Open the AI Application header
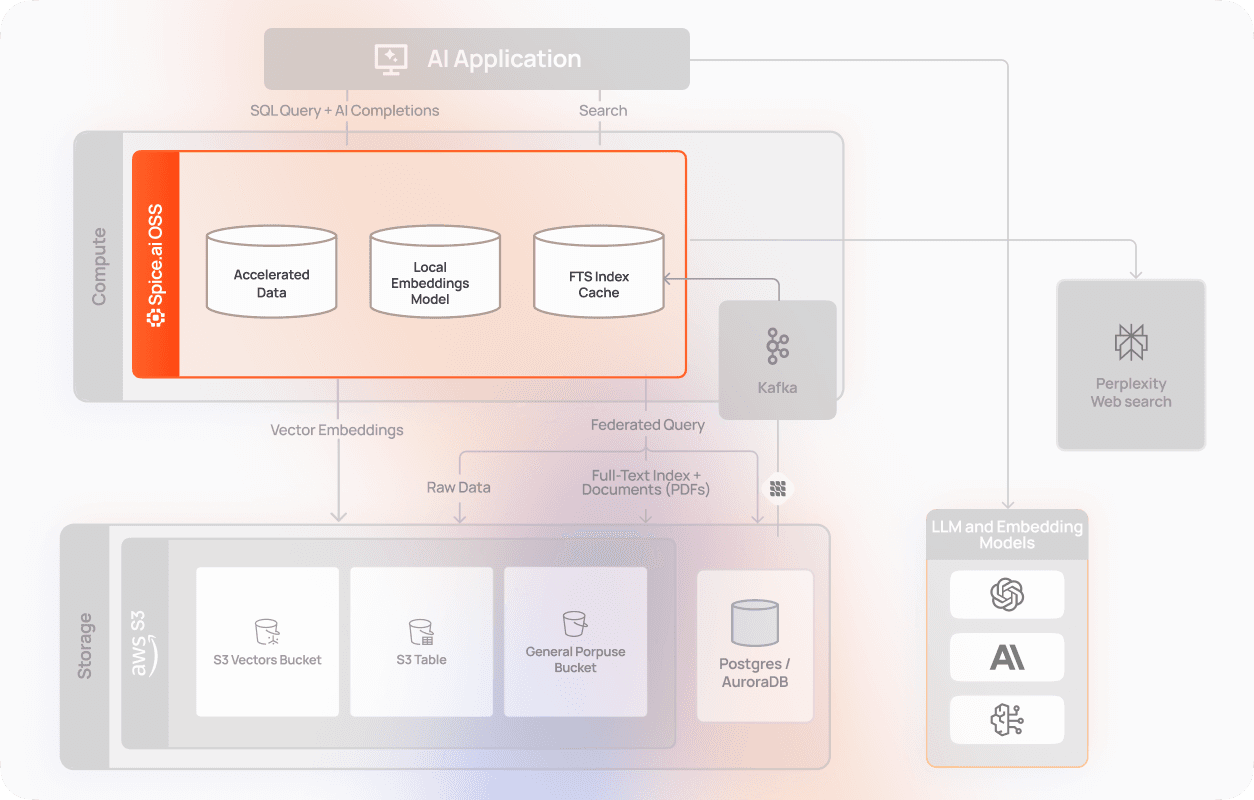This screenshot has height=800, width=1254. [476, 58]
